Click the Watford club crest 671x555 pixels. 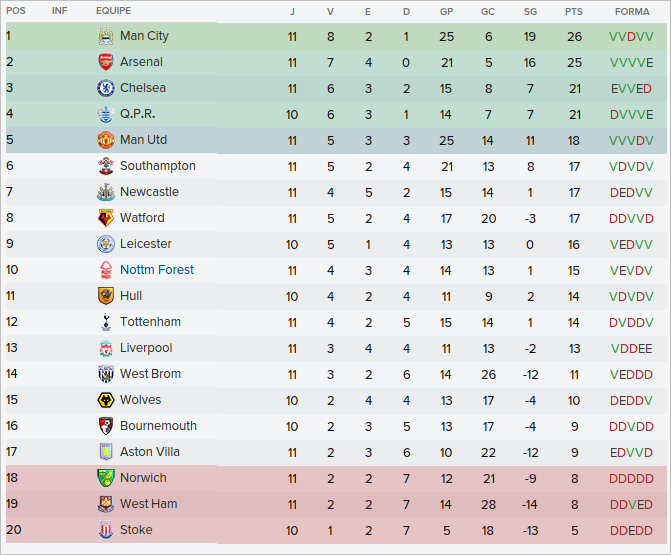pos(106,218)
